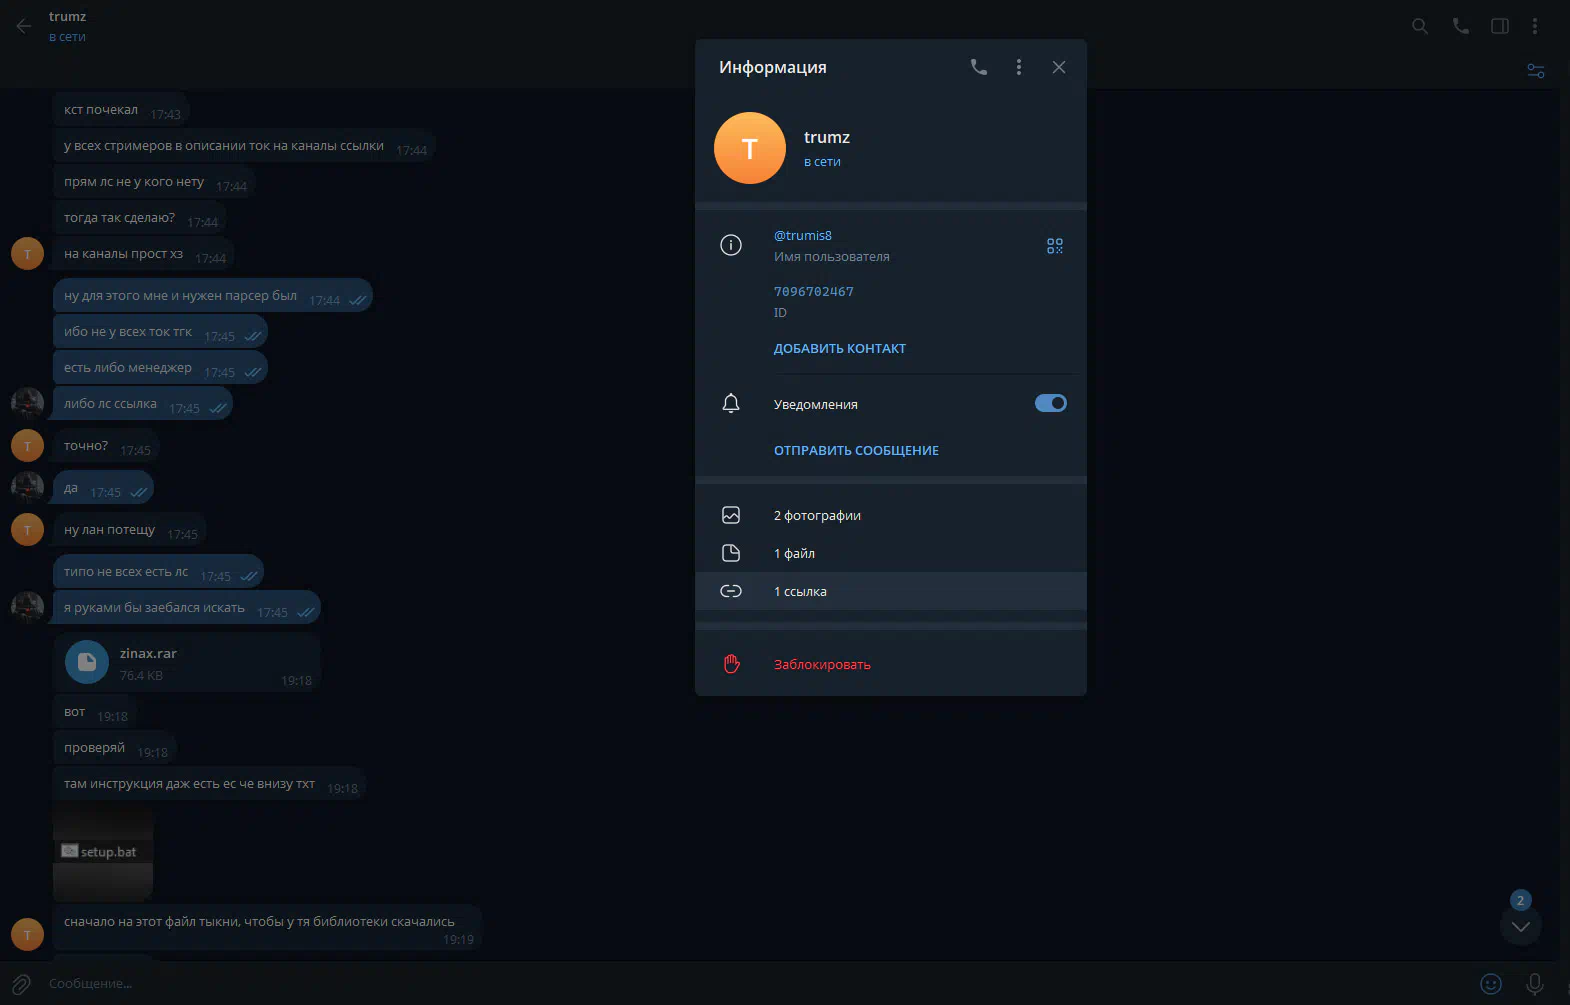This screenshot has height=1005, width=1570.
Task: Toggle the right sidebar panel icon
Action: (x=1499, y=26)
